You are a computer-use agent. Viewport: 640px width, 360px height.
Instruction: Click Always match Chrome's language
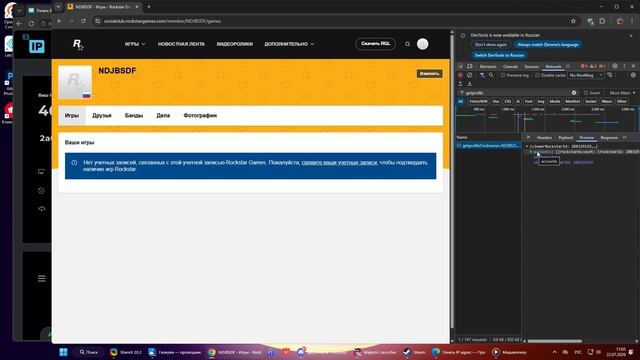pyautogui.click(x=548, y=44)
